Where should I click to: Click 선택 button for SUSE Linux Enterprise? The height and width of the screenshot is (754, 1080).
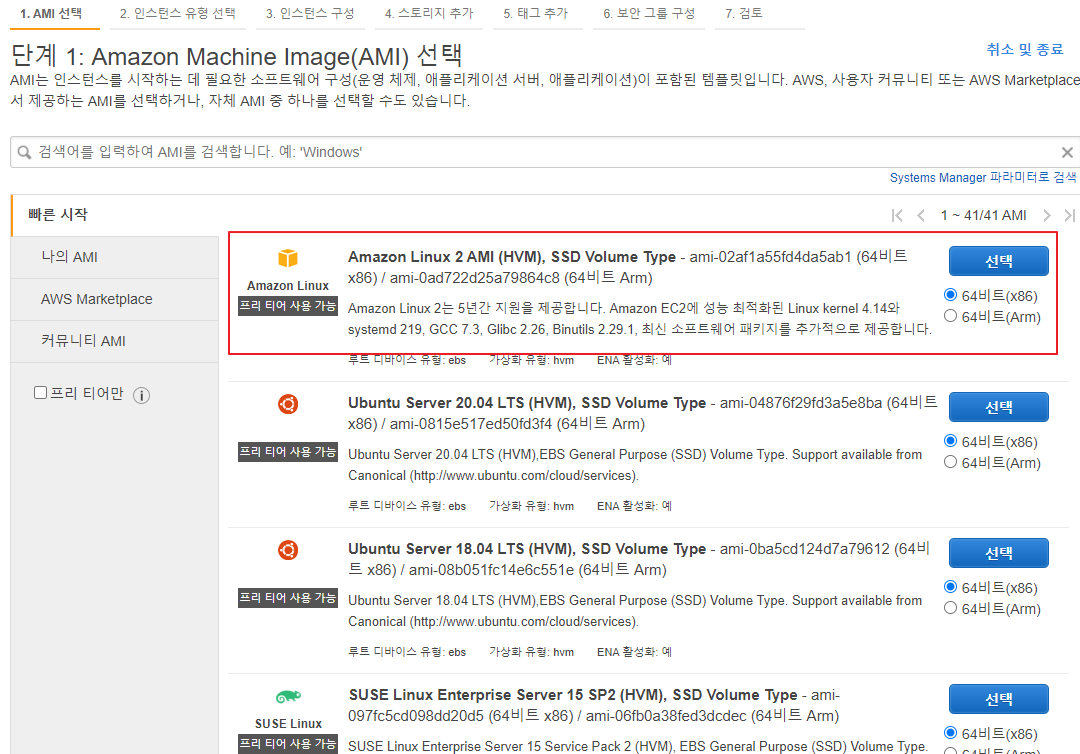coord(999,700)
